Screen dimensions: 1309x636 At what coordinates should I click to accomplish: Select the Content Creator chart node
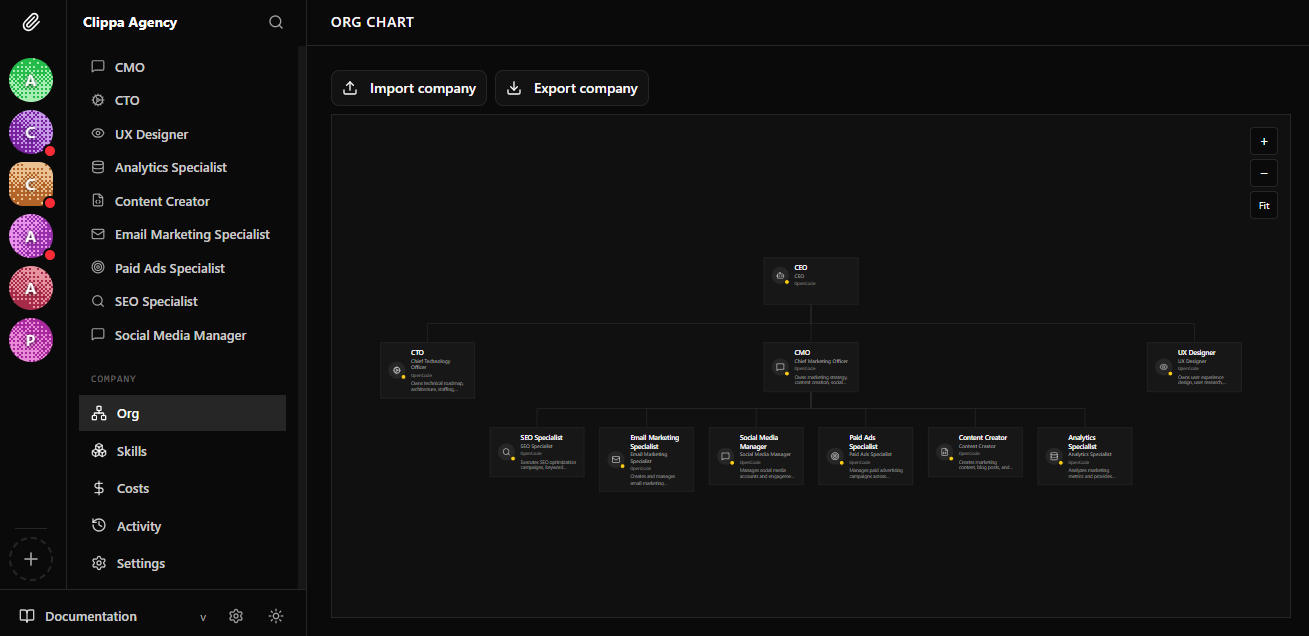975,452
